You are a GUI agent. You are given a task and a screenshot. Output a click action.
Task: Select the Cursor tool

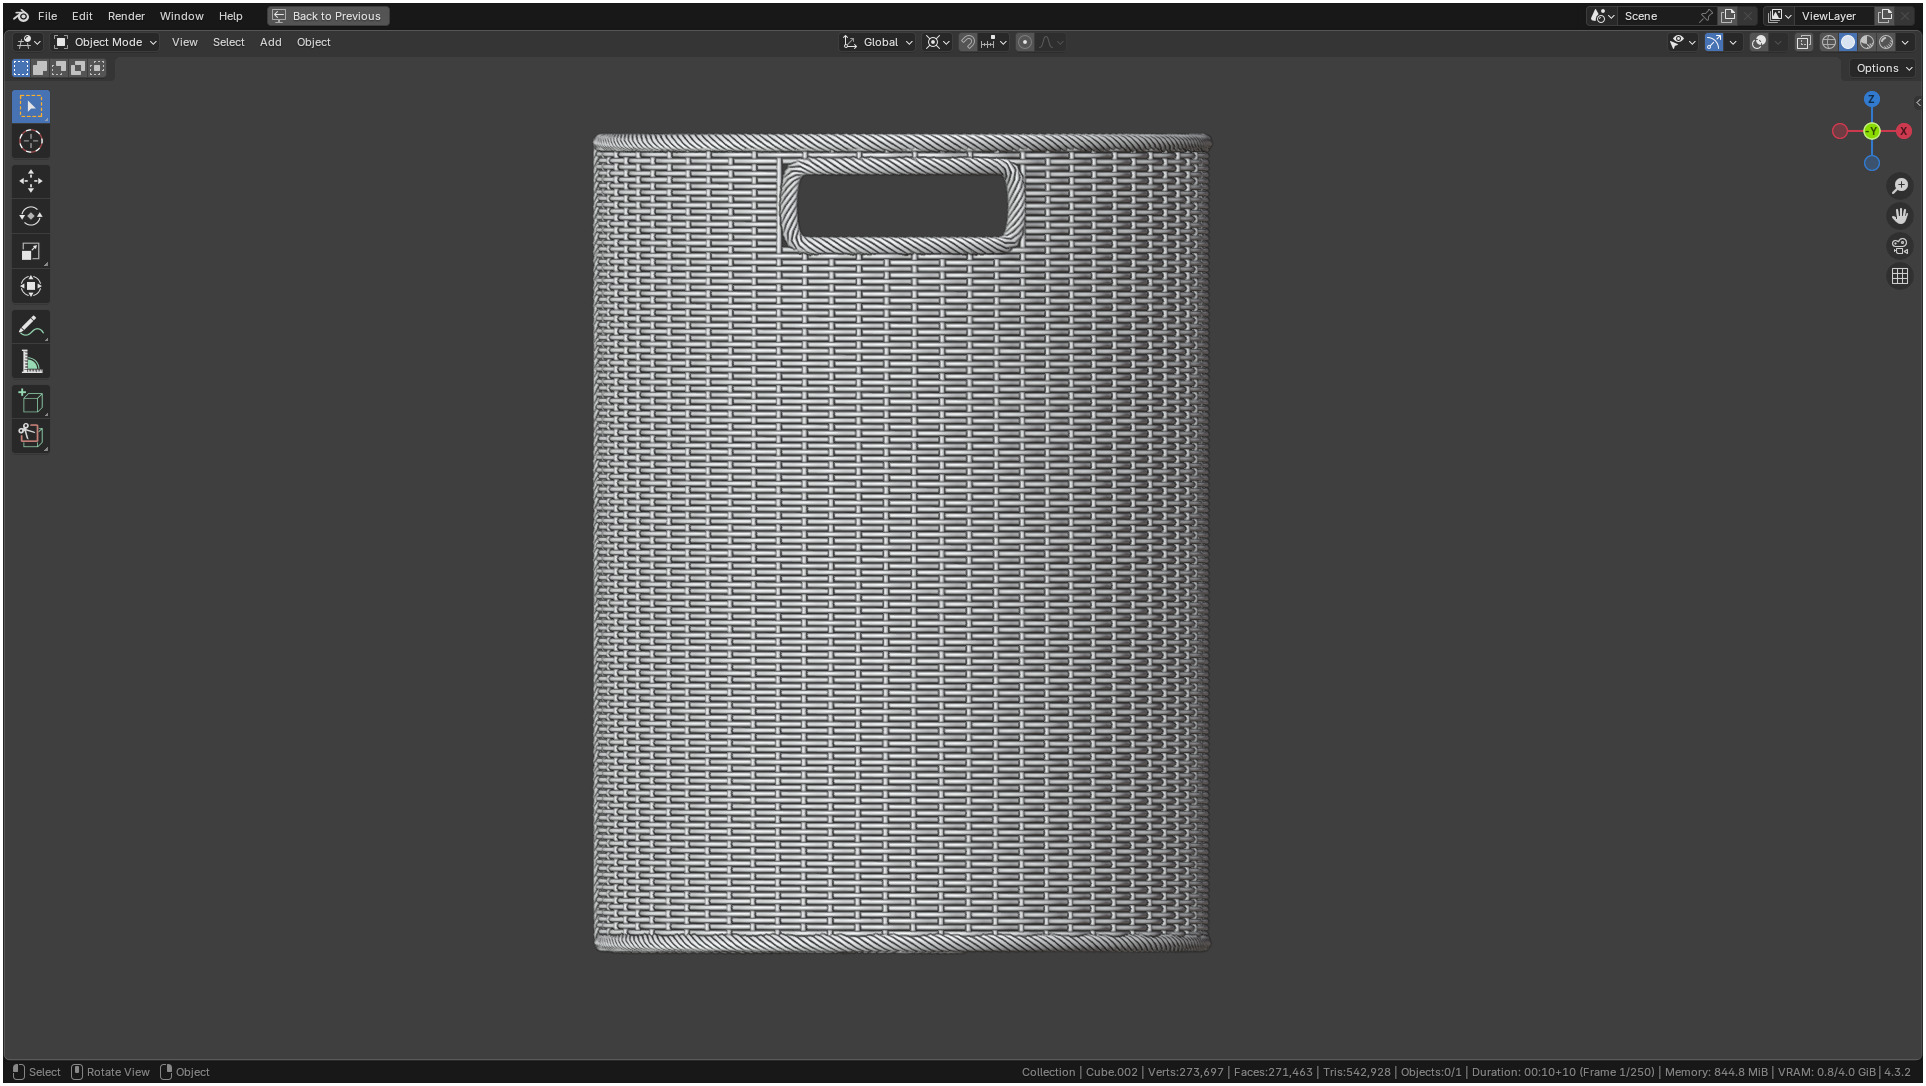pyautogui.click(x=31, y=141)
